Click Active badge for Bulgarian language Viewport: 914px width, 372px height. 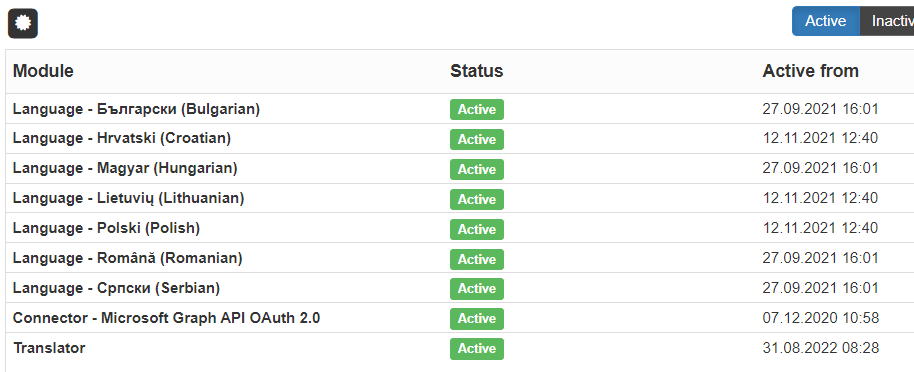click(477, 110)
